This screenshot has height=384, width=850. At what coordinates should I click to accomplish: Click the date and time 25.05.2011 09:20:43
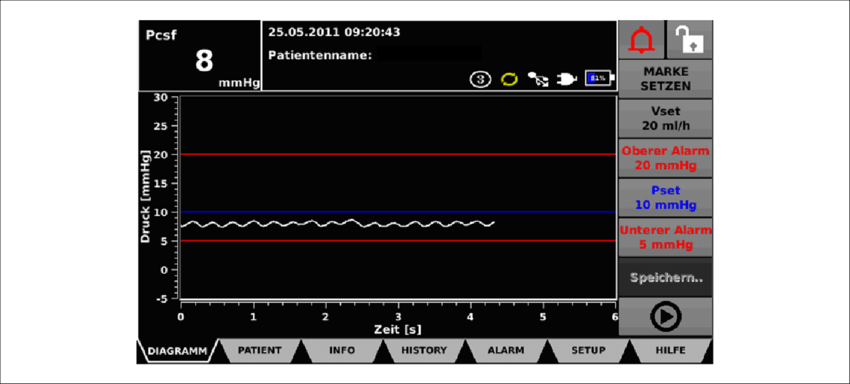tap(334, 32)
